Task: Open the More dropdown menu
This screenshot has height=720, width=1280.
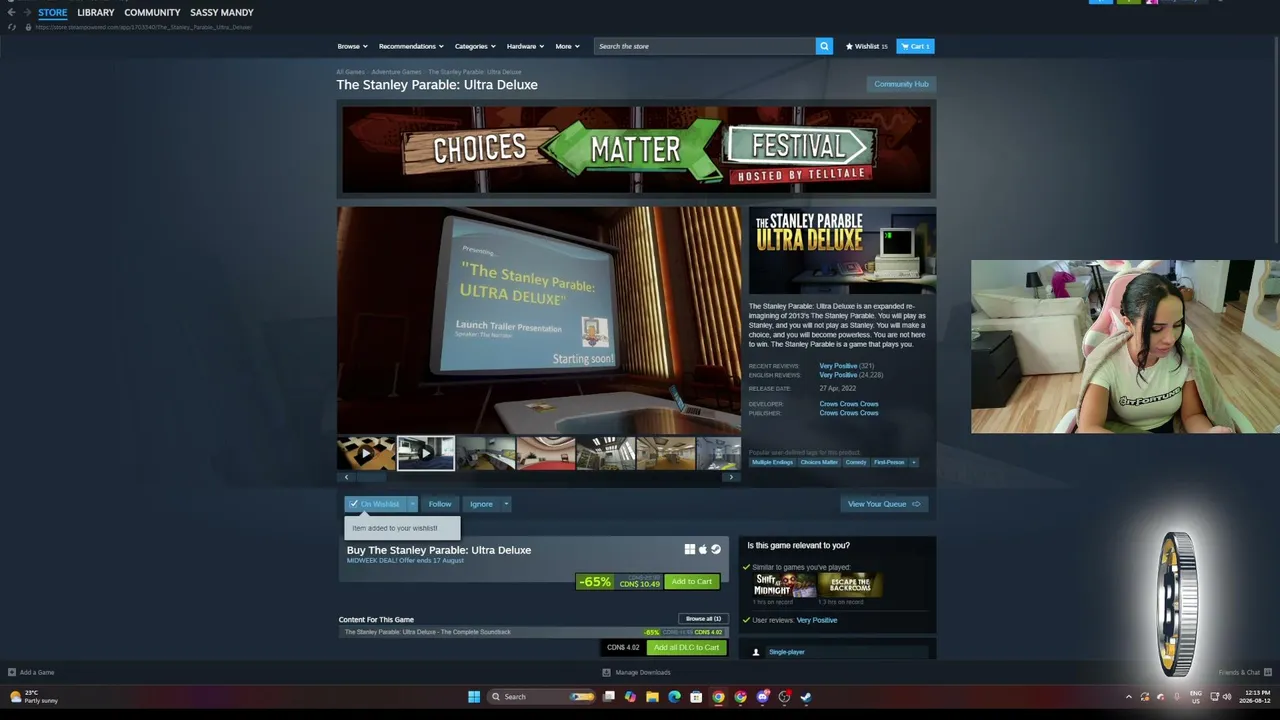Action: (567, 46)
